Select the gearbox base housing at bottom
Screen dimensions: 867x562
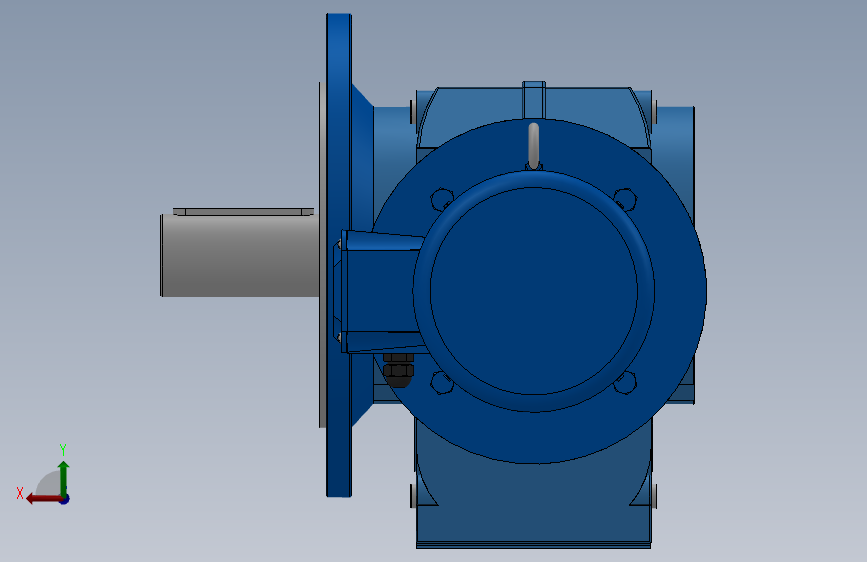pos(534,503)
